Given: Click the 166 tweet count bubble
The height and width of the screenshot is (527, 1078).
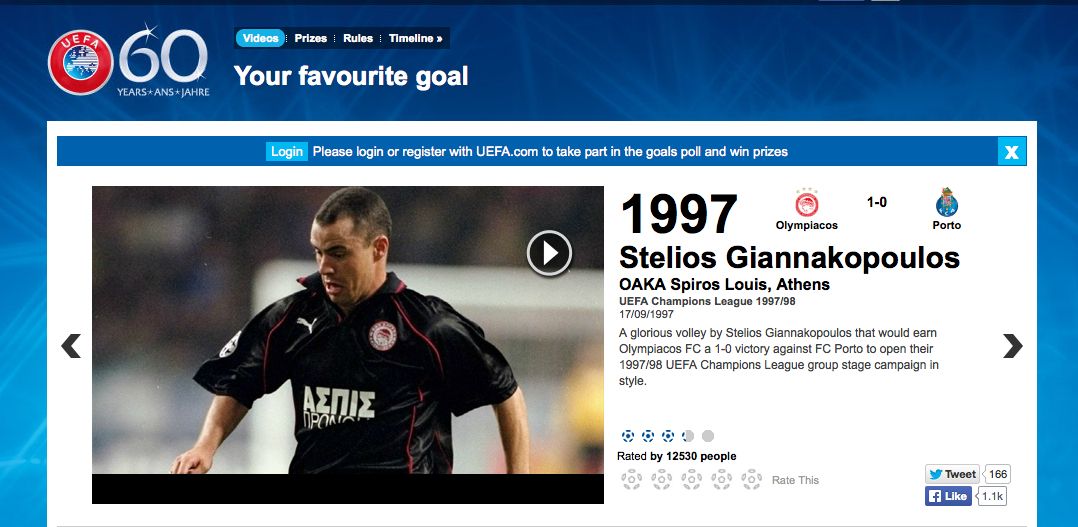Looking at the screenshot, I should pos(998,474).
